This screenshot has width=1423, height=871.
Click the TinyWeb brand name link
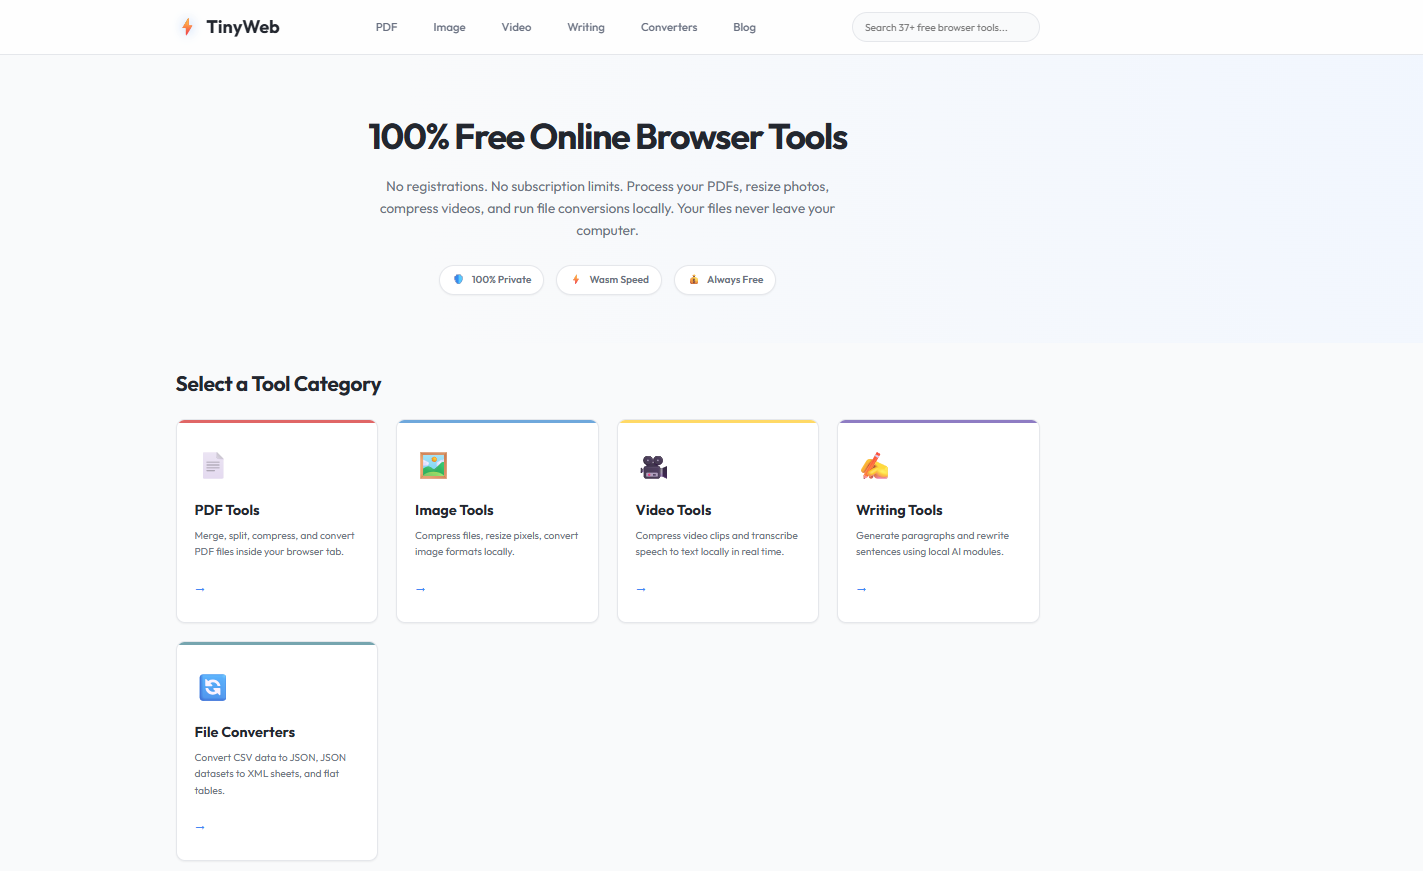click(243, 27)
